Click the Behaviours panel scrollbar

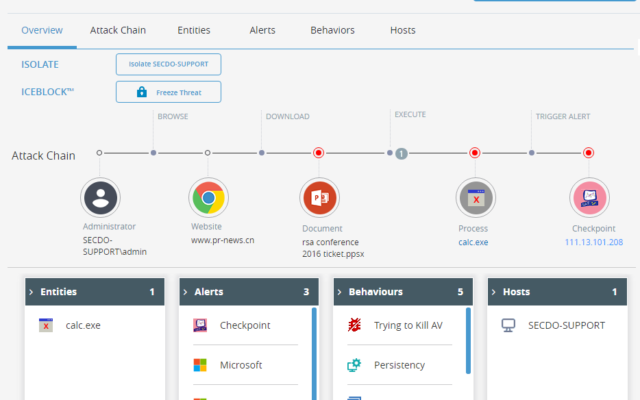coord(468,340)
